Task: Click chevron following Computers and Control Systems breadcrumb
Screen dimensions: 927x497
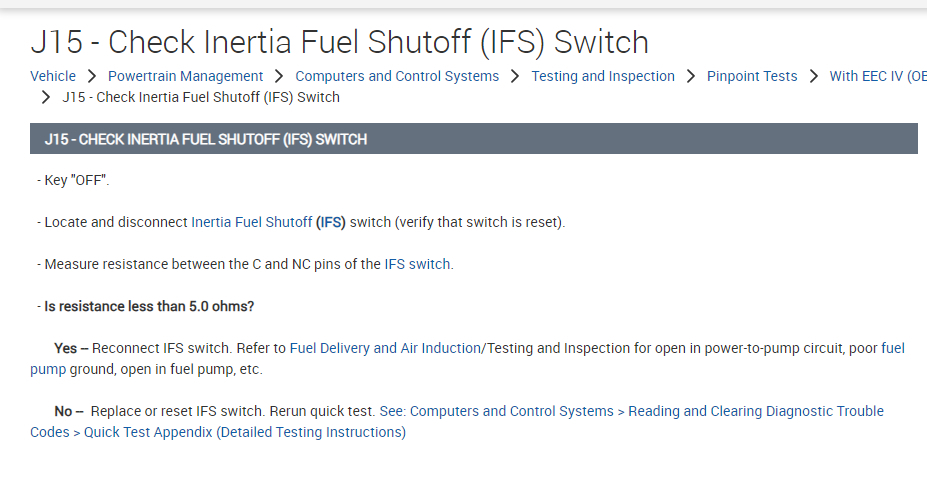Action: click(515, 76)
